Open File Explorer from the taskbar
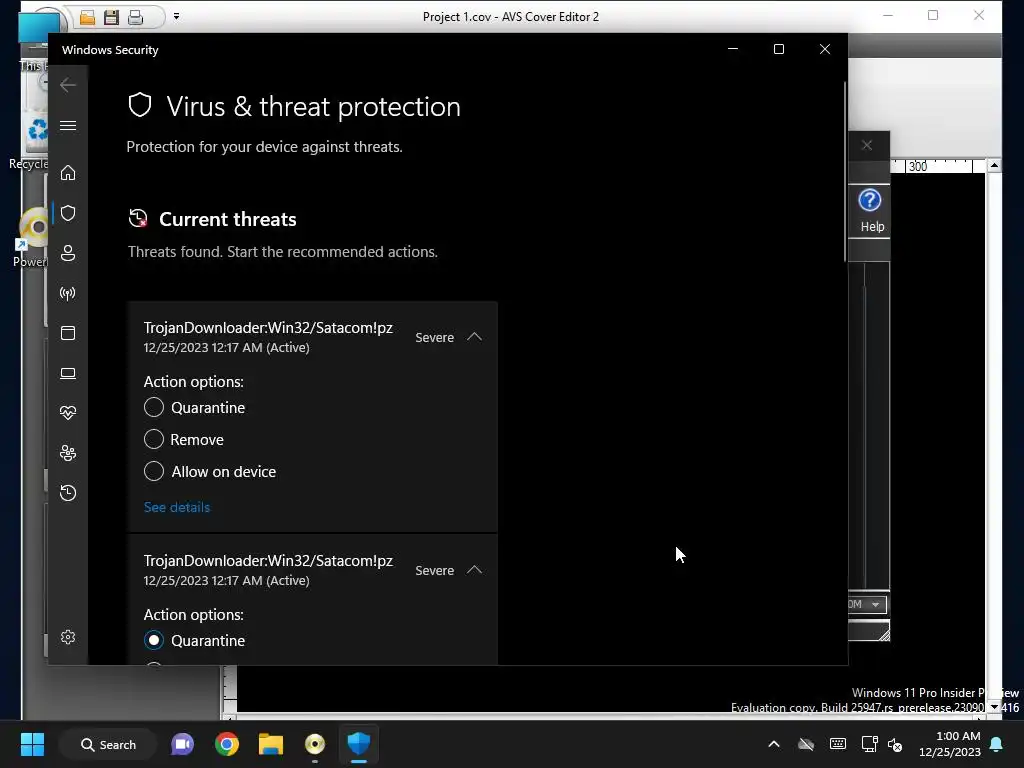This screenshot has height=768, width=1024. point(271,744)
